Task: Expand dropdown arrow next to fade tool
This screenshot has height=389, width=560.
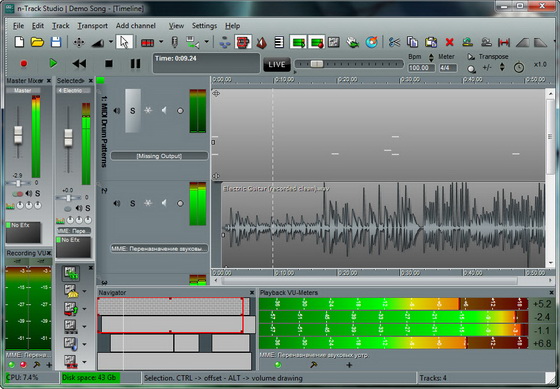Action: (x=111, y=42)
